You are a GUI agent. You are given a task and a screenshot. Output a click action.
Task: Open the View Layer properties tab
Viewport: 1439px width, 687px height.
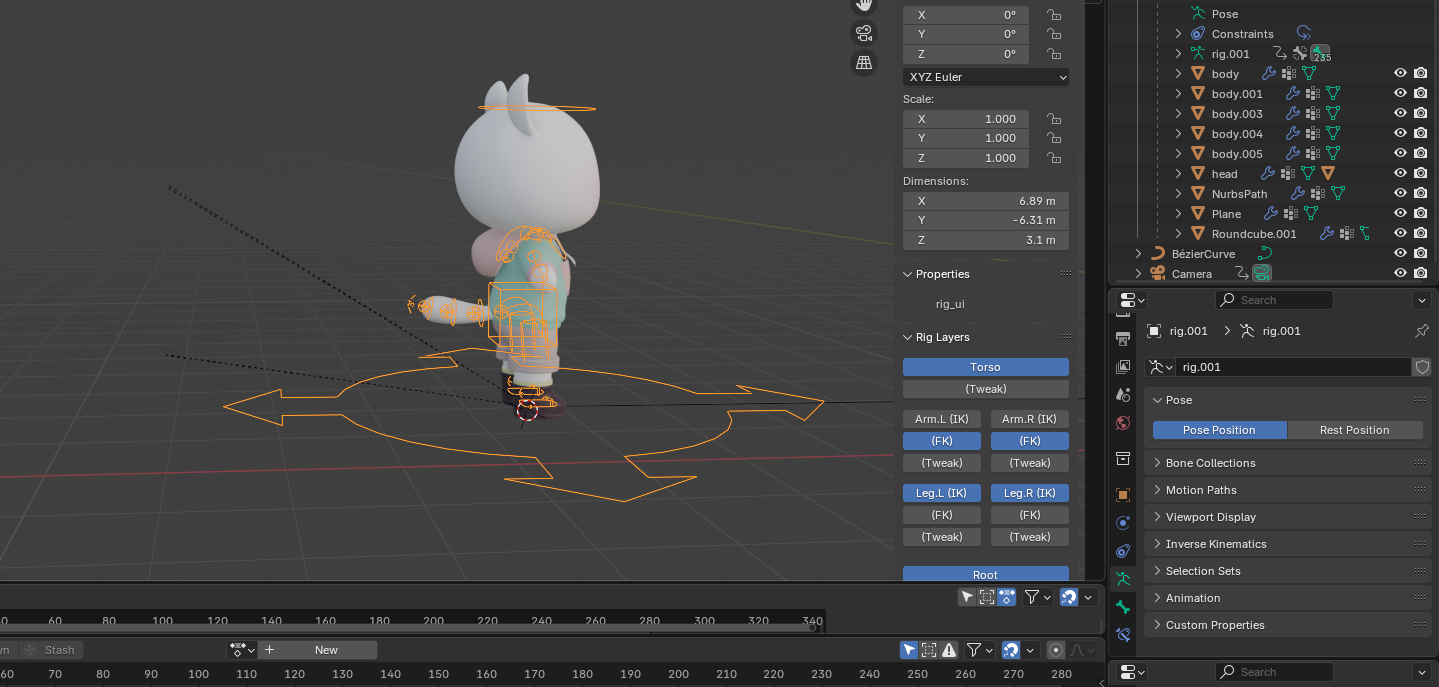[1123, 367]
